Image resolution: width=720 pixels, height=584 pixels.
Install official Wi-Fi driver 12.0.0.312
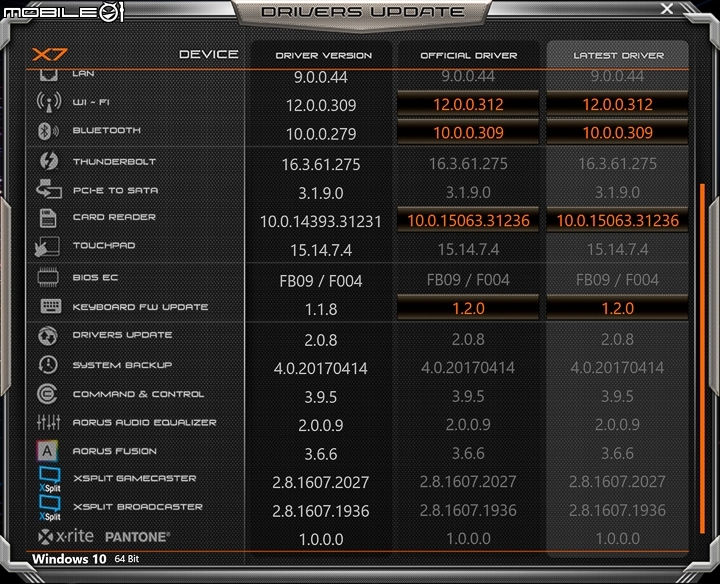(x=468, y=104)
